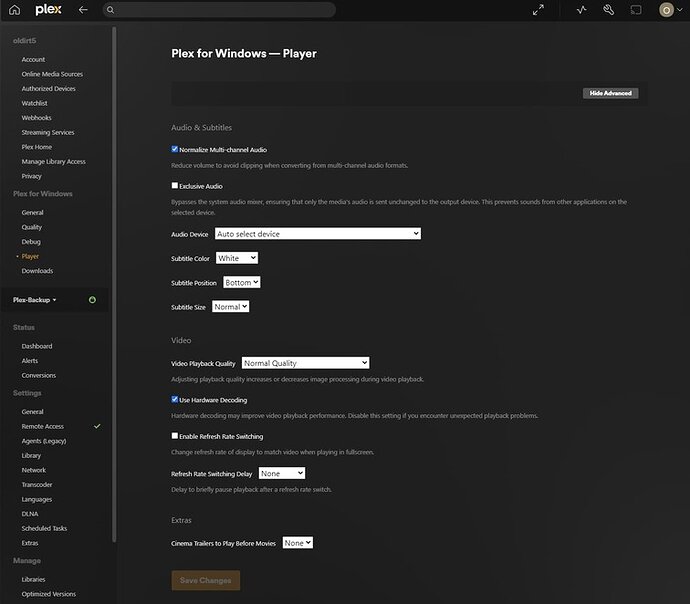Open the Audio Device dropdown
This screenshot has height=604, width=690.
(x=318, y=234)
